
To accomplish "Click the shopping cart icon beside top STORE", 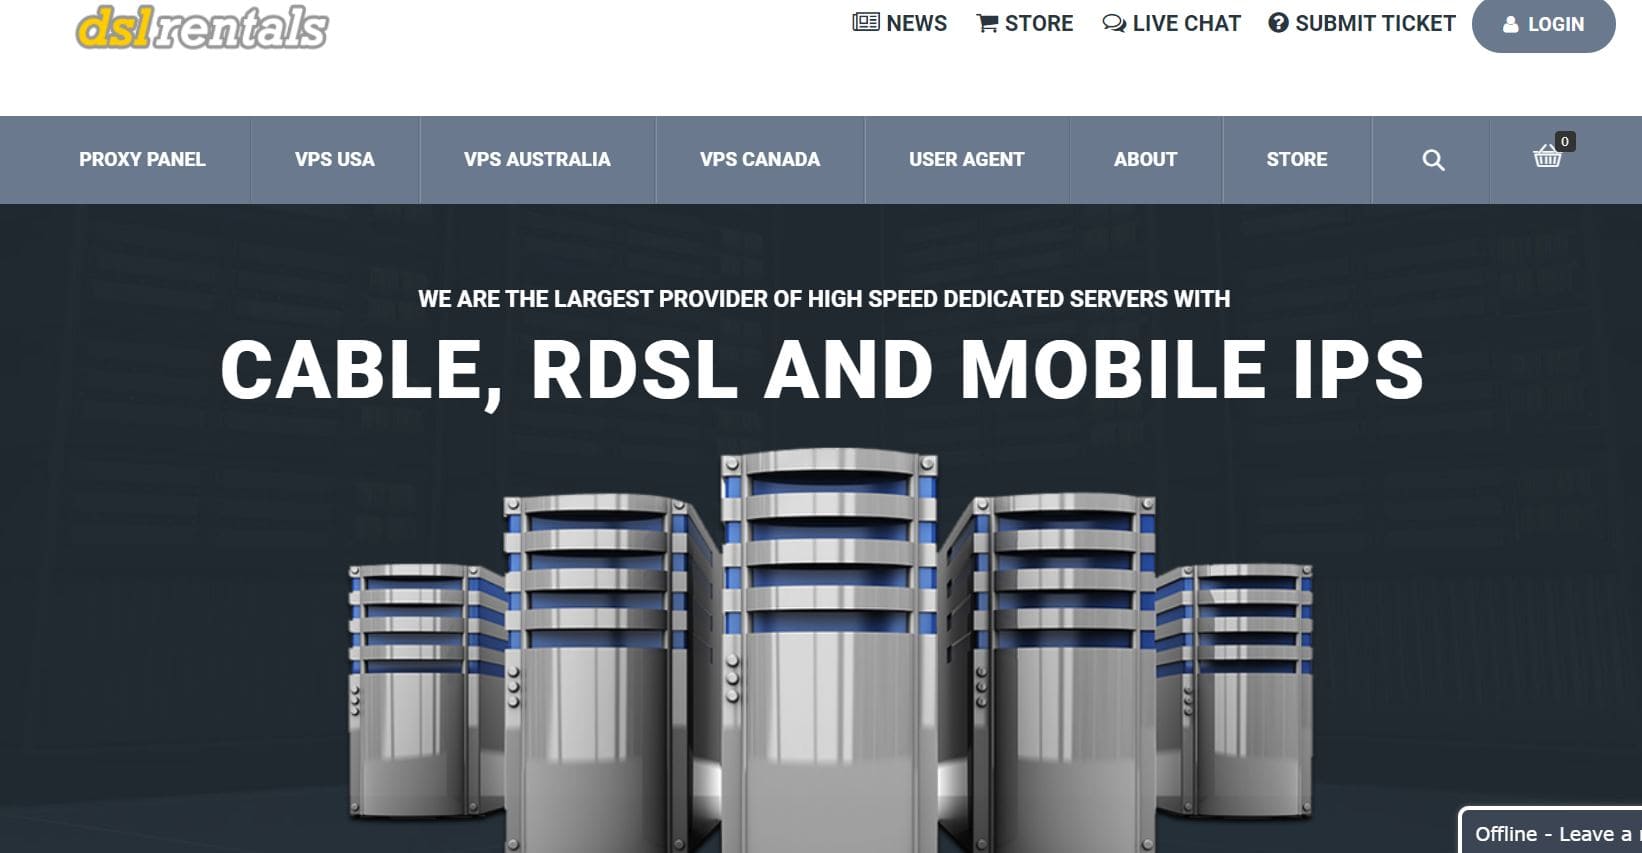I will (987, 24).
